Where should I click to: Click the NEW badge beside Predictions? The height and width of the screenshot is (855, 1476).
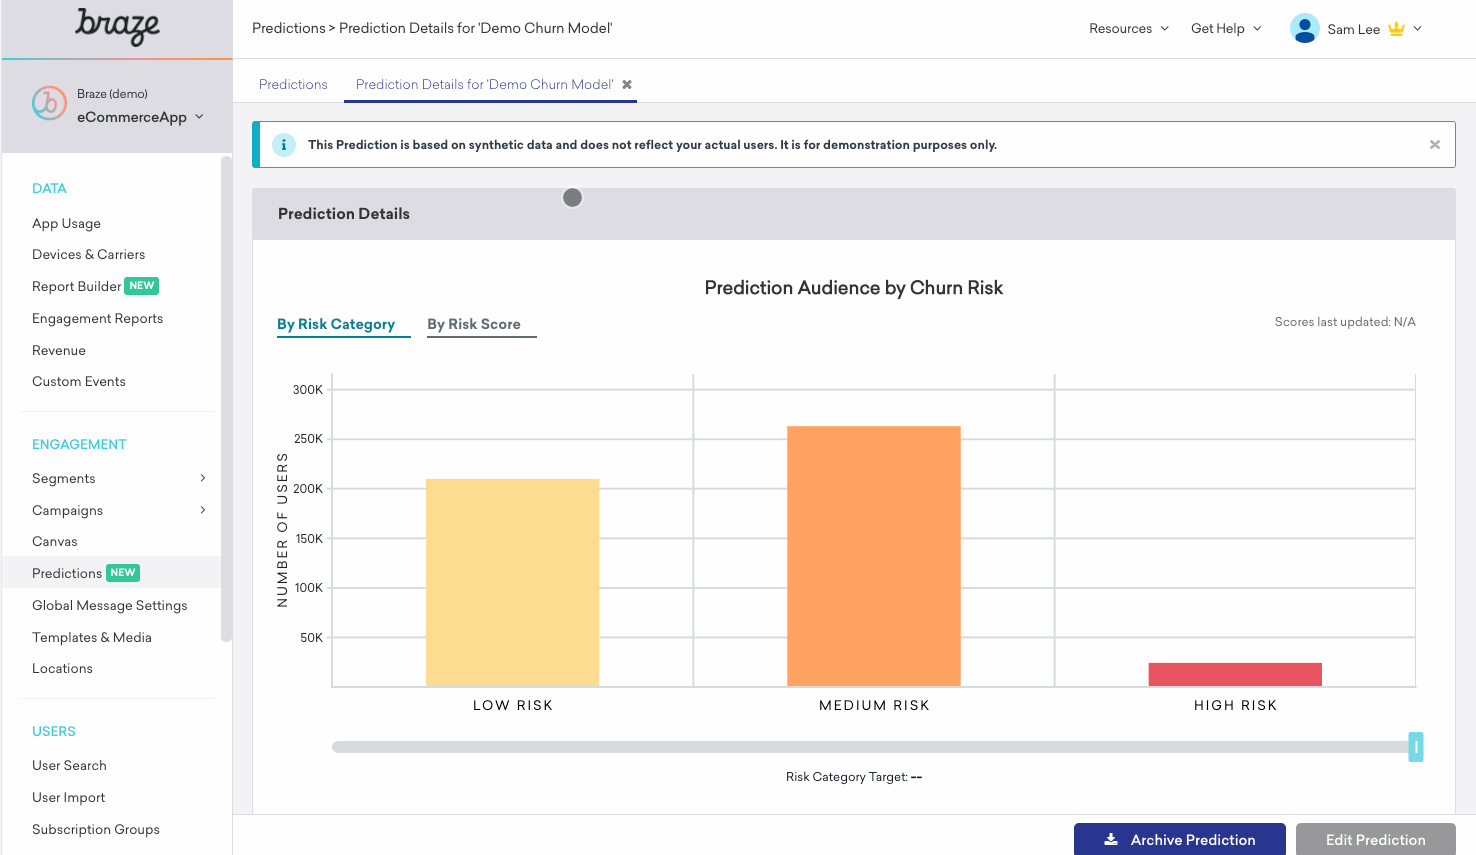coord(123,573)
